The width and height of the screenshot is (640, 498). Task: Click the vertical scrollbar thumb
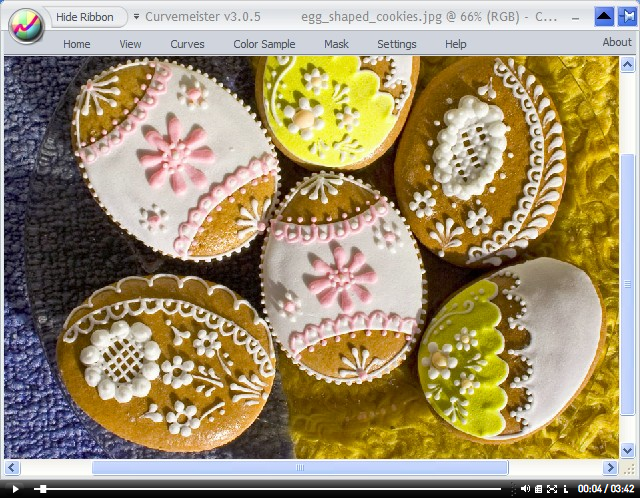(x=627, y=285)
